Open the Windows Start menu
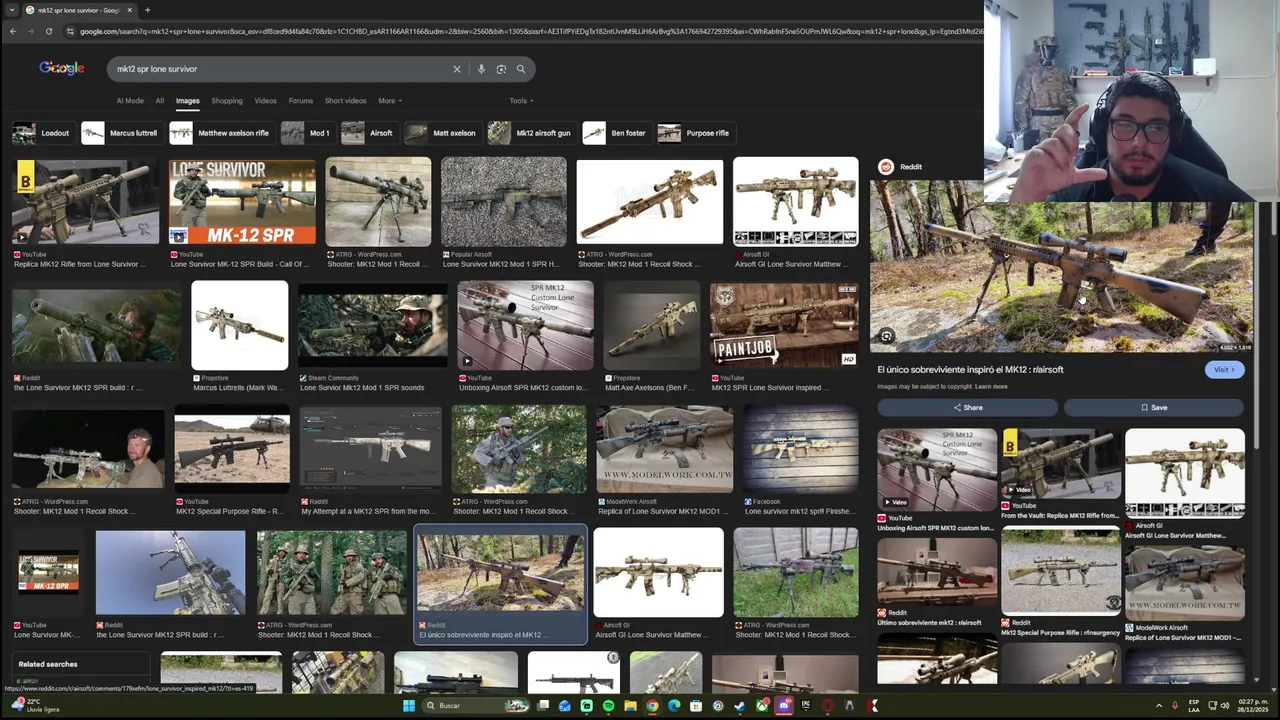 point(408,706)
